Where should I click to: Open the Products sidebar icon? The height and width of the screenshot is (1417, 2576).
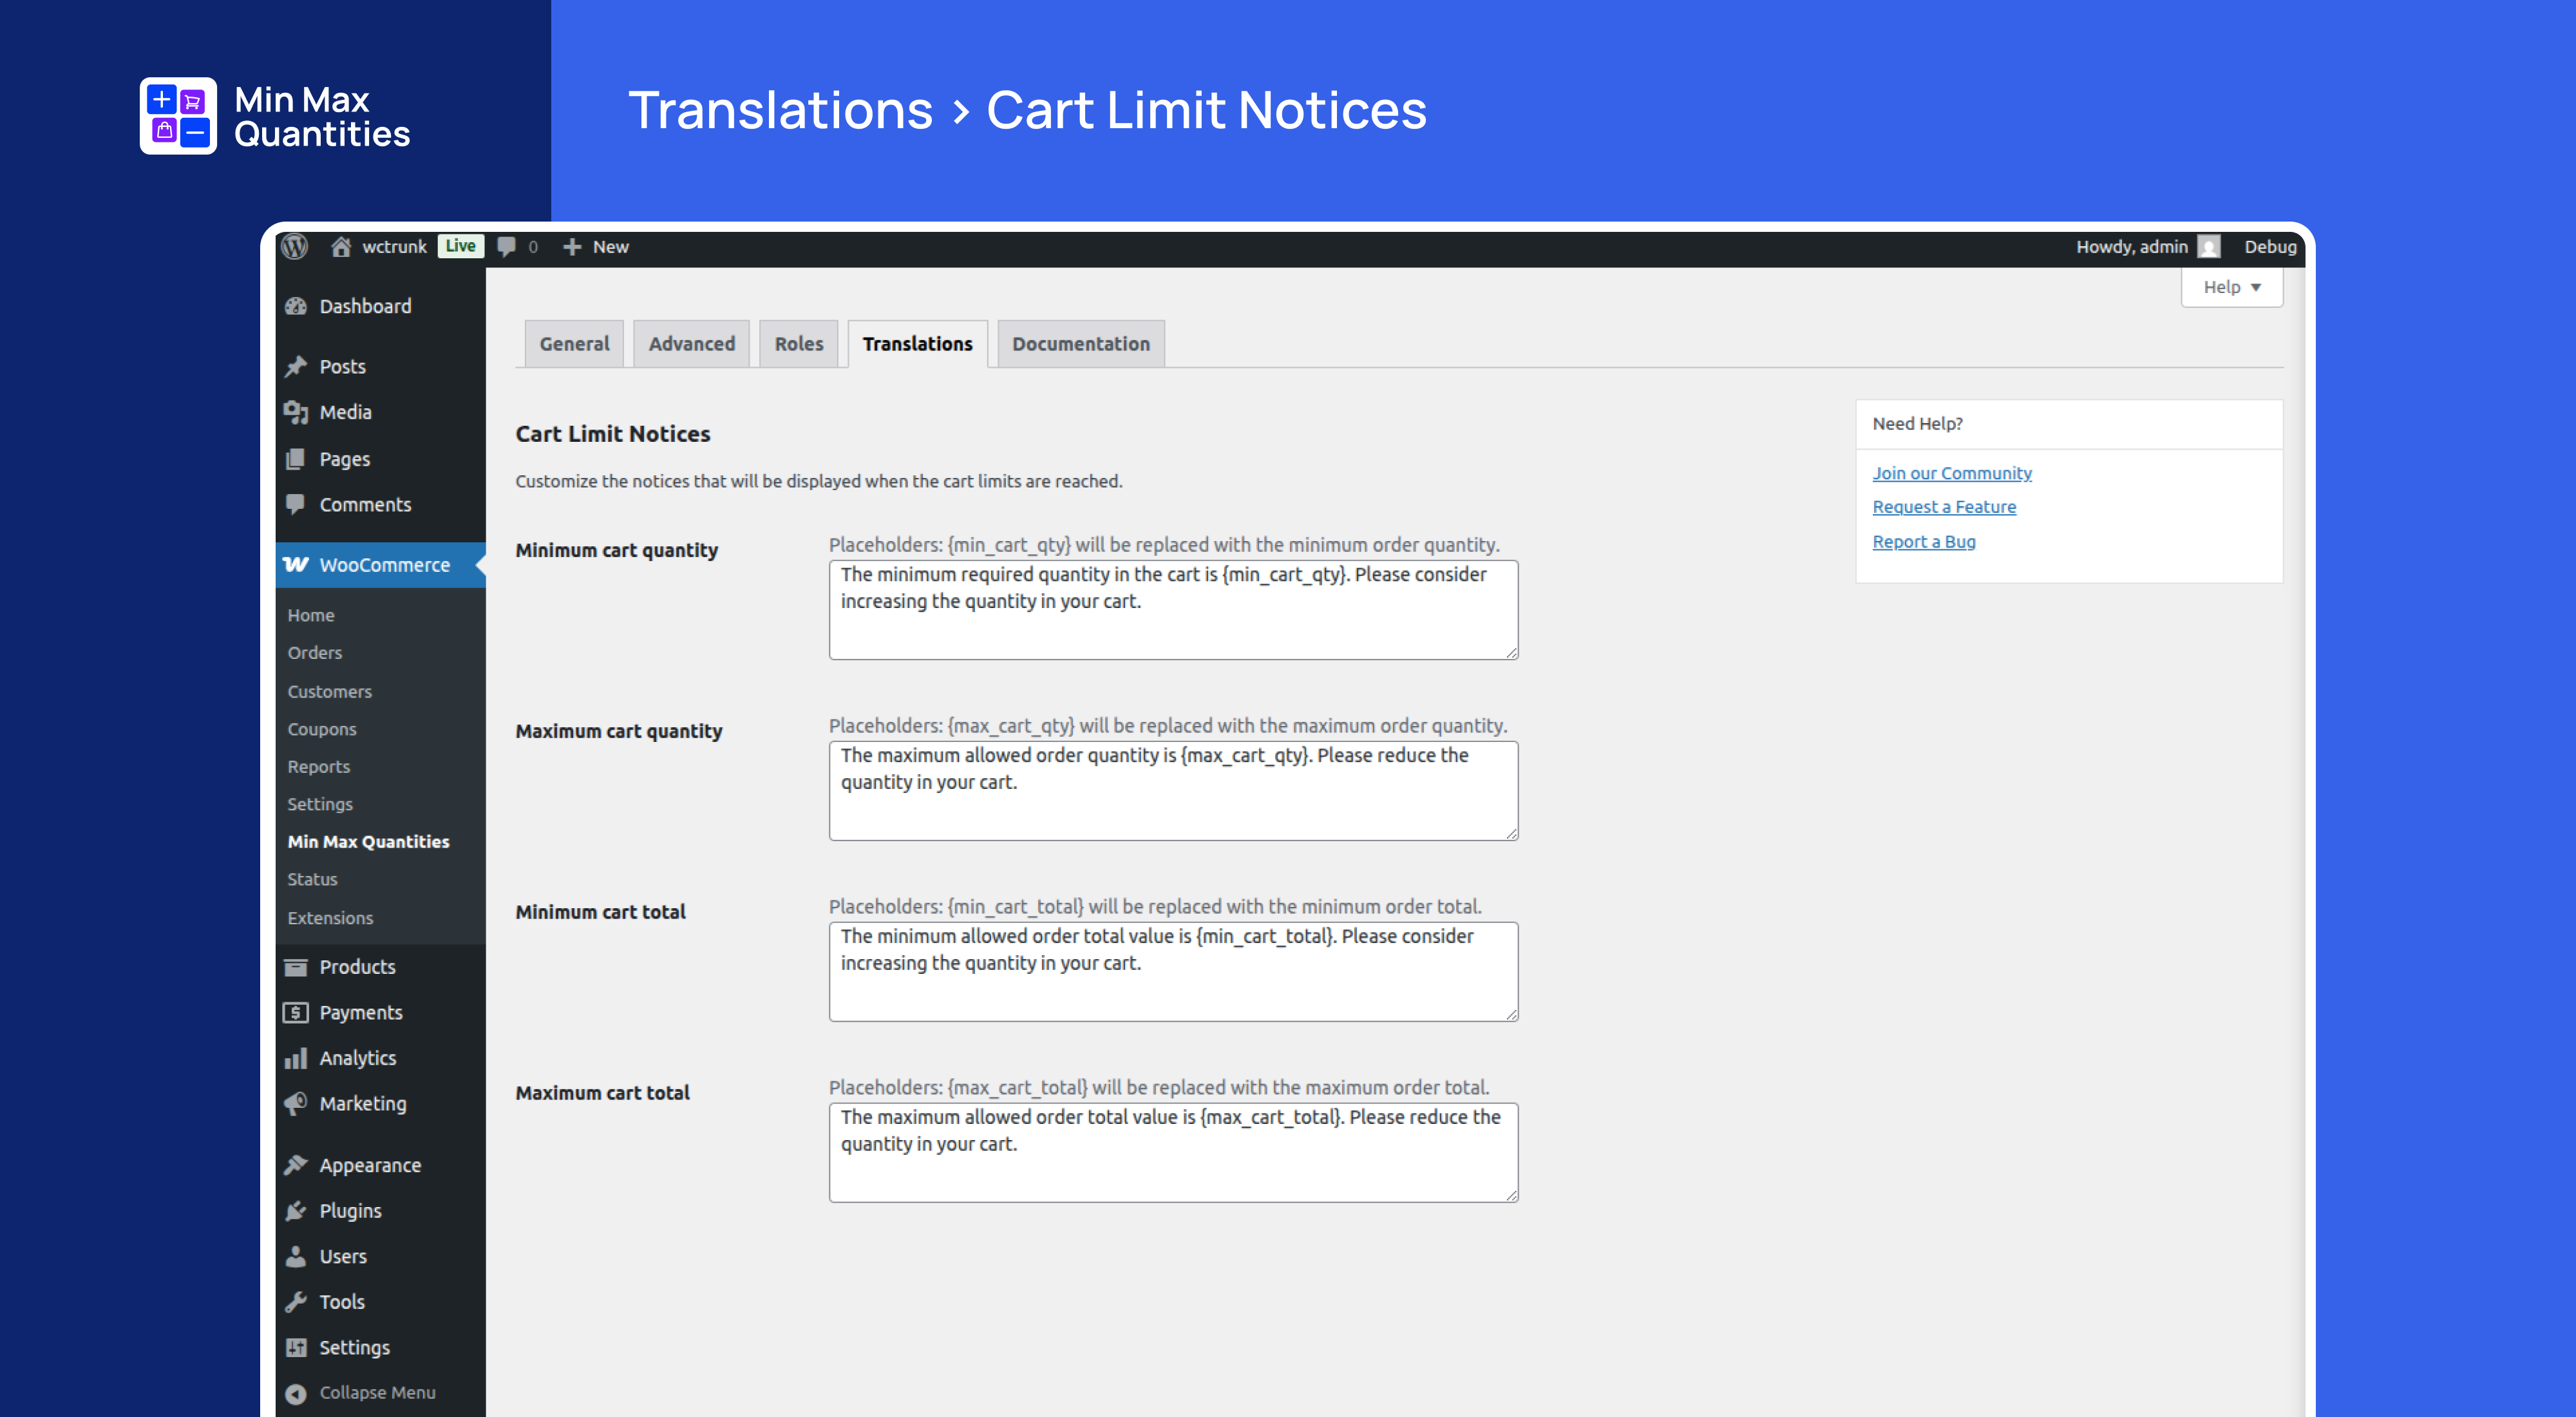296,967
